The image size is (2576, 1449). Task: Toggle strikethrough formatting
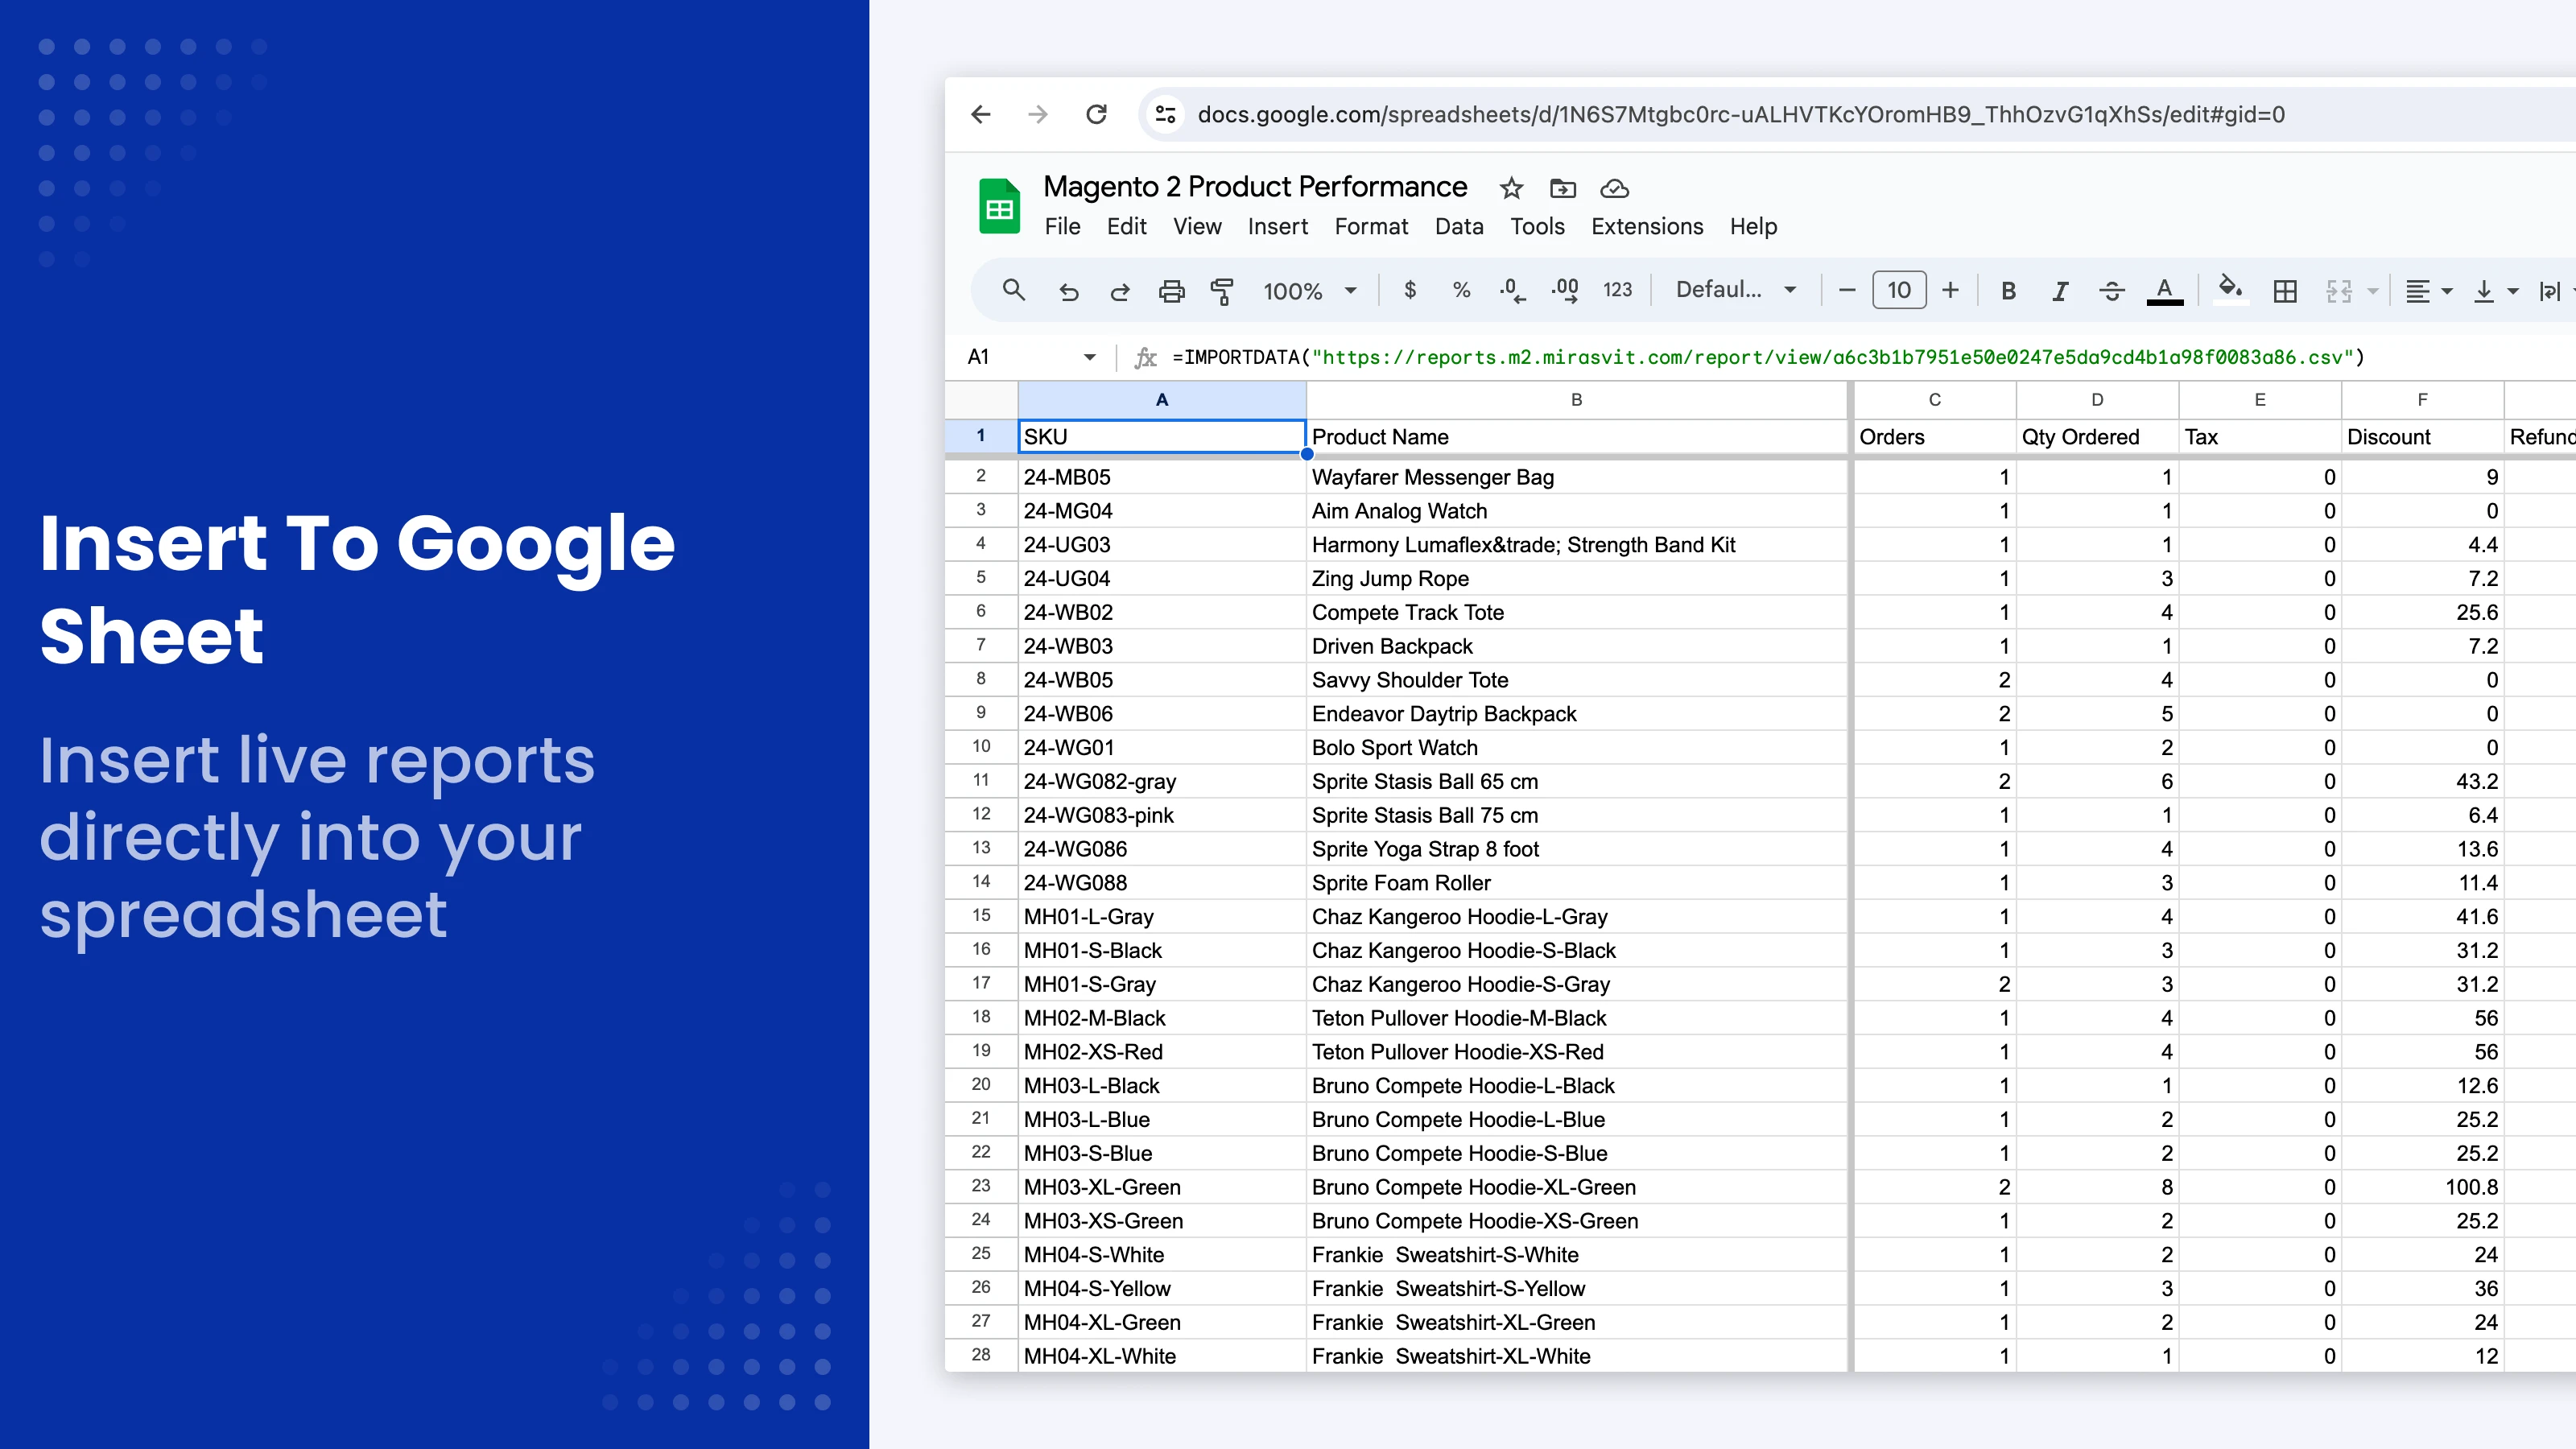point(2112,290)
